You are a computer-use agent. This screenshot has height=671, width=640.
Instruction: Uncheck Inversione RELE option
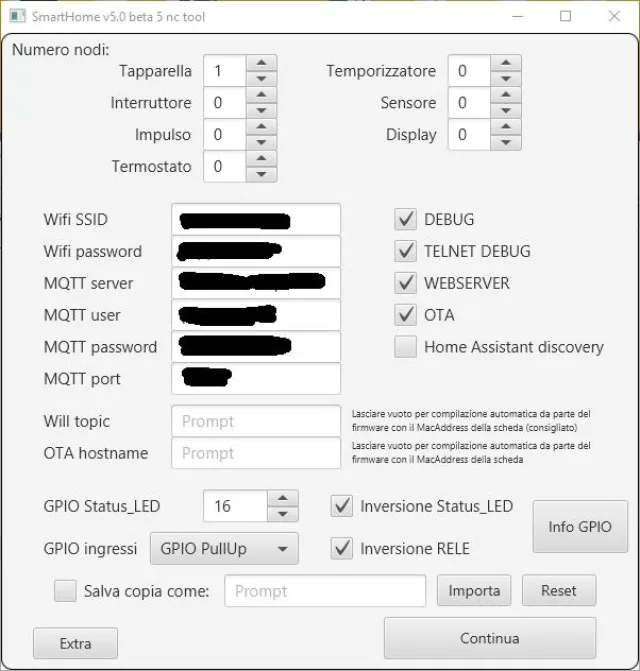(341, 548)
